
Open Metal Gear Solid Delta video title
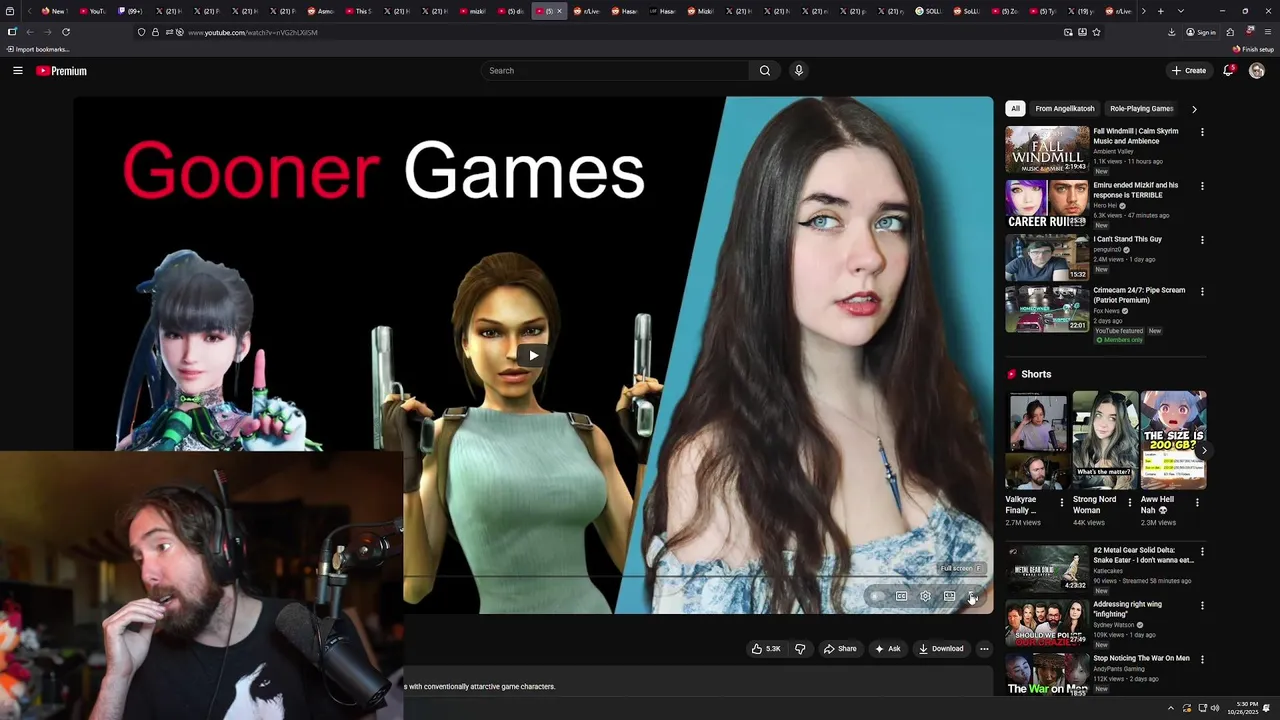click(x=1143, y=555)
